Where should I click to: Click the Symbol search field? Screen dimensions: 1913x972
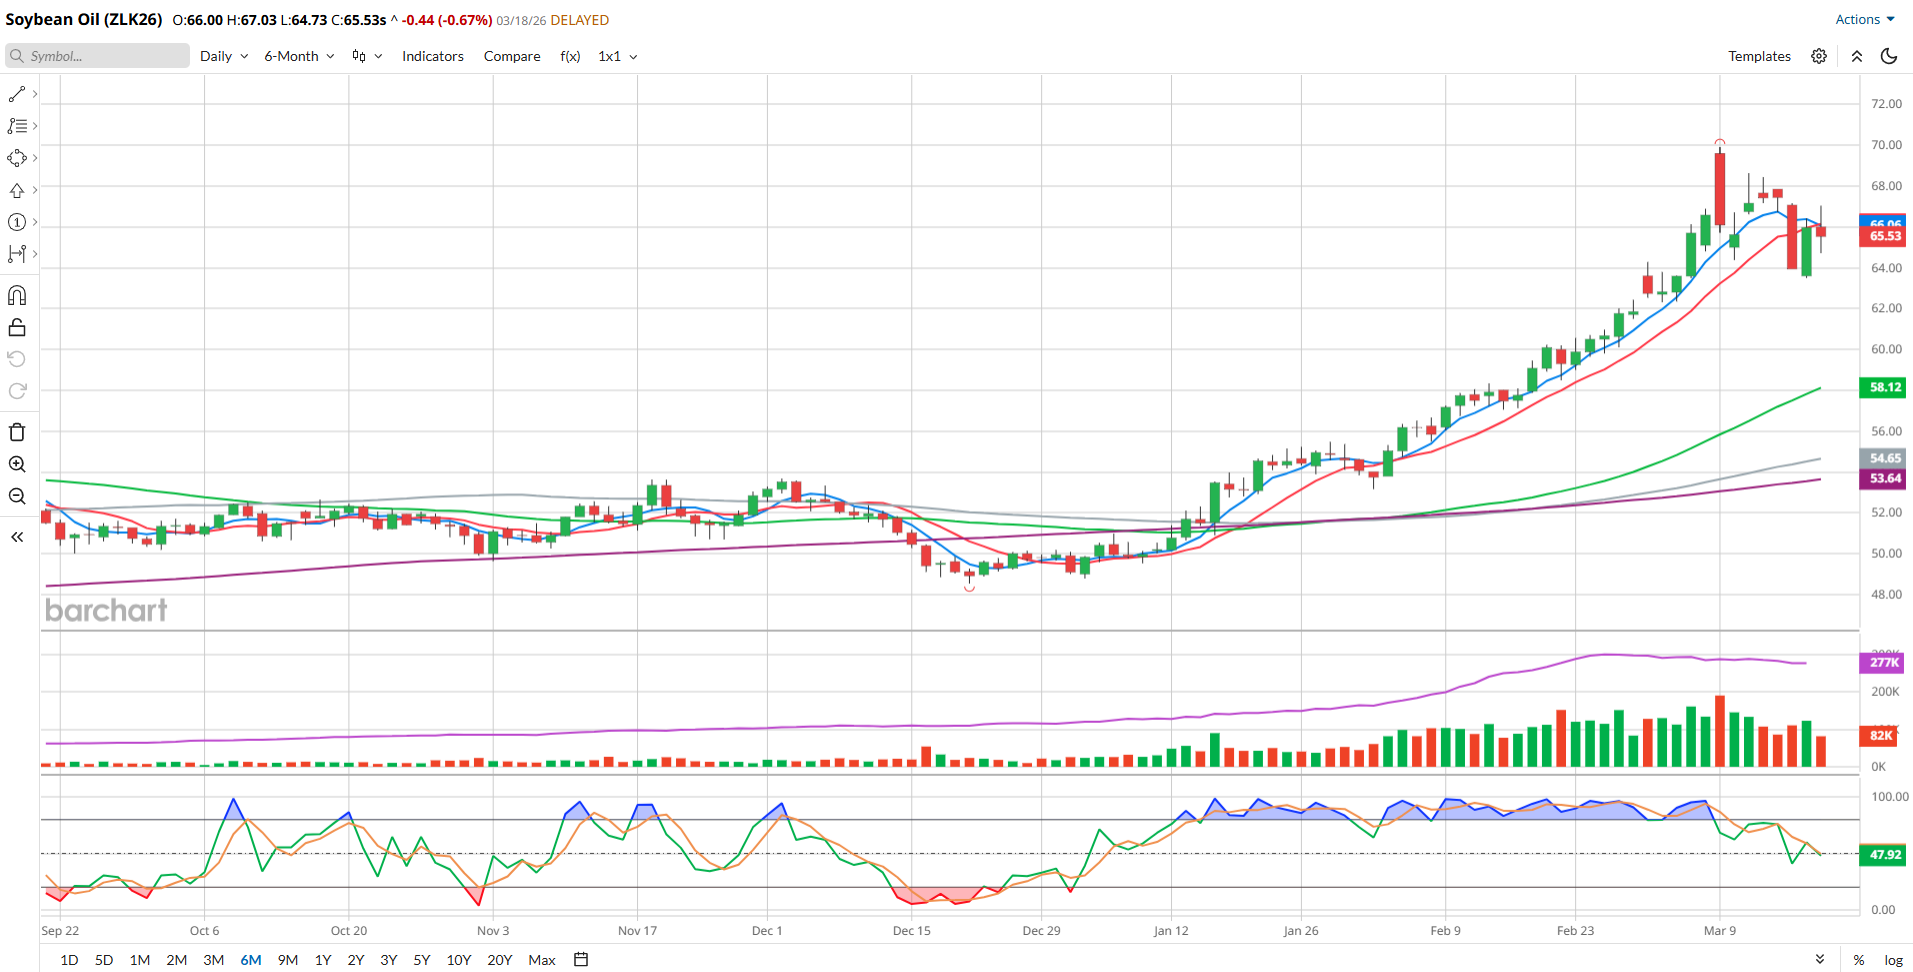click(98, 56)
